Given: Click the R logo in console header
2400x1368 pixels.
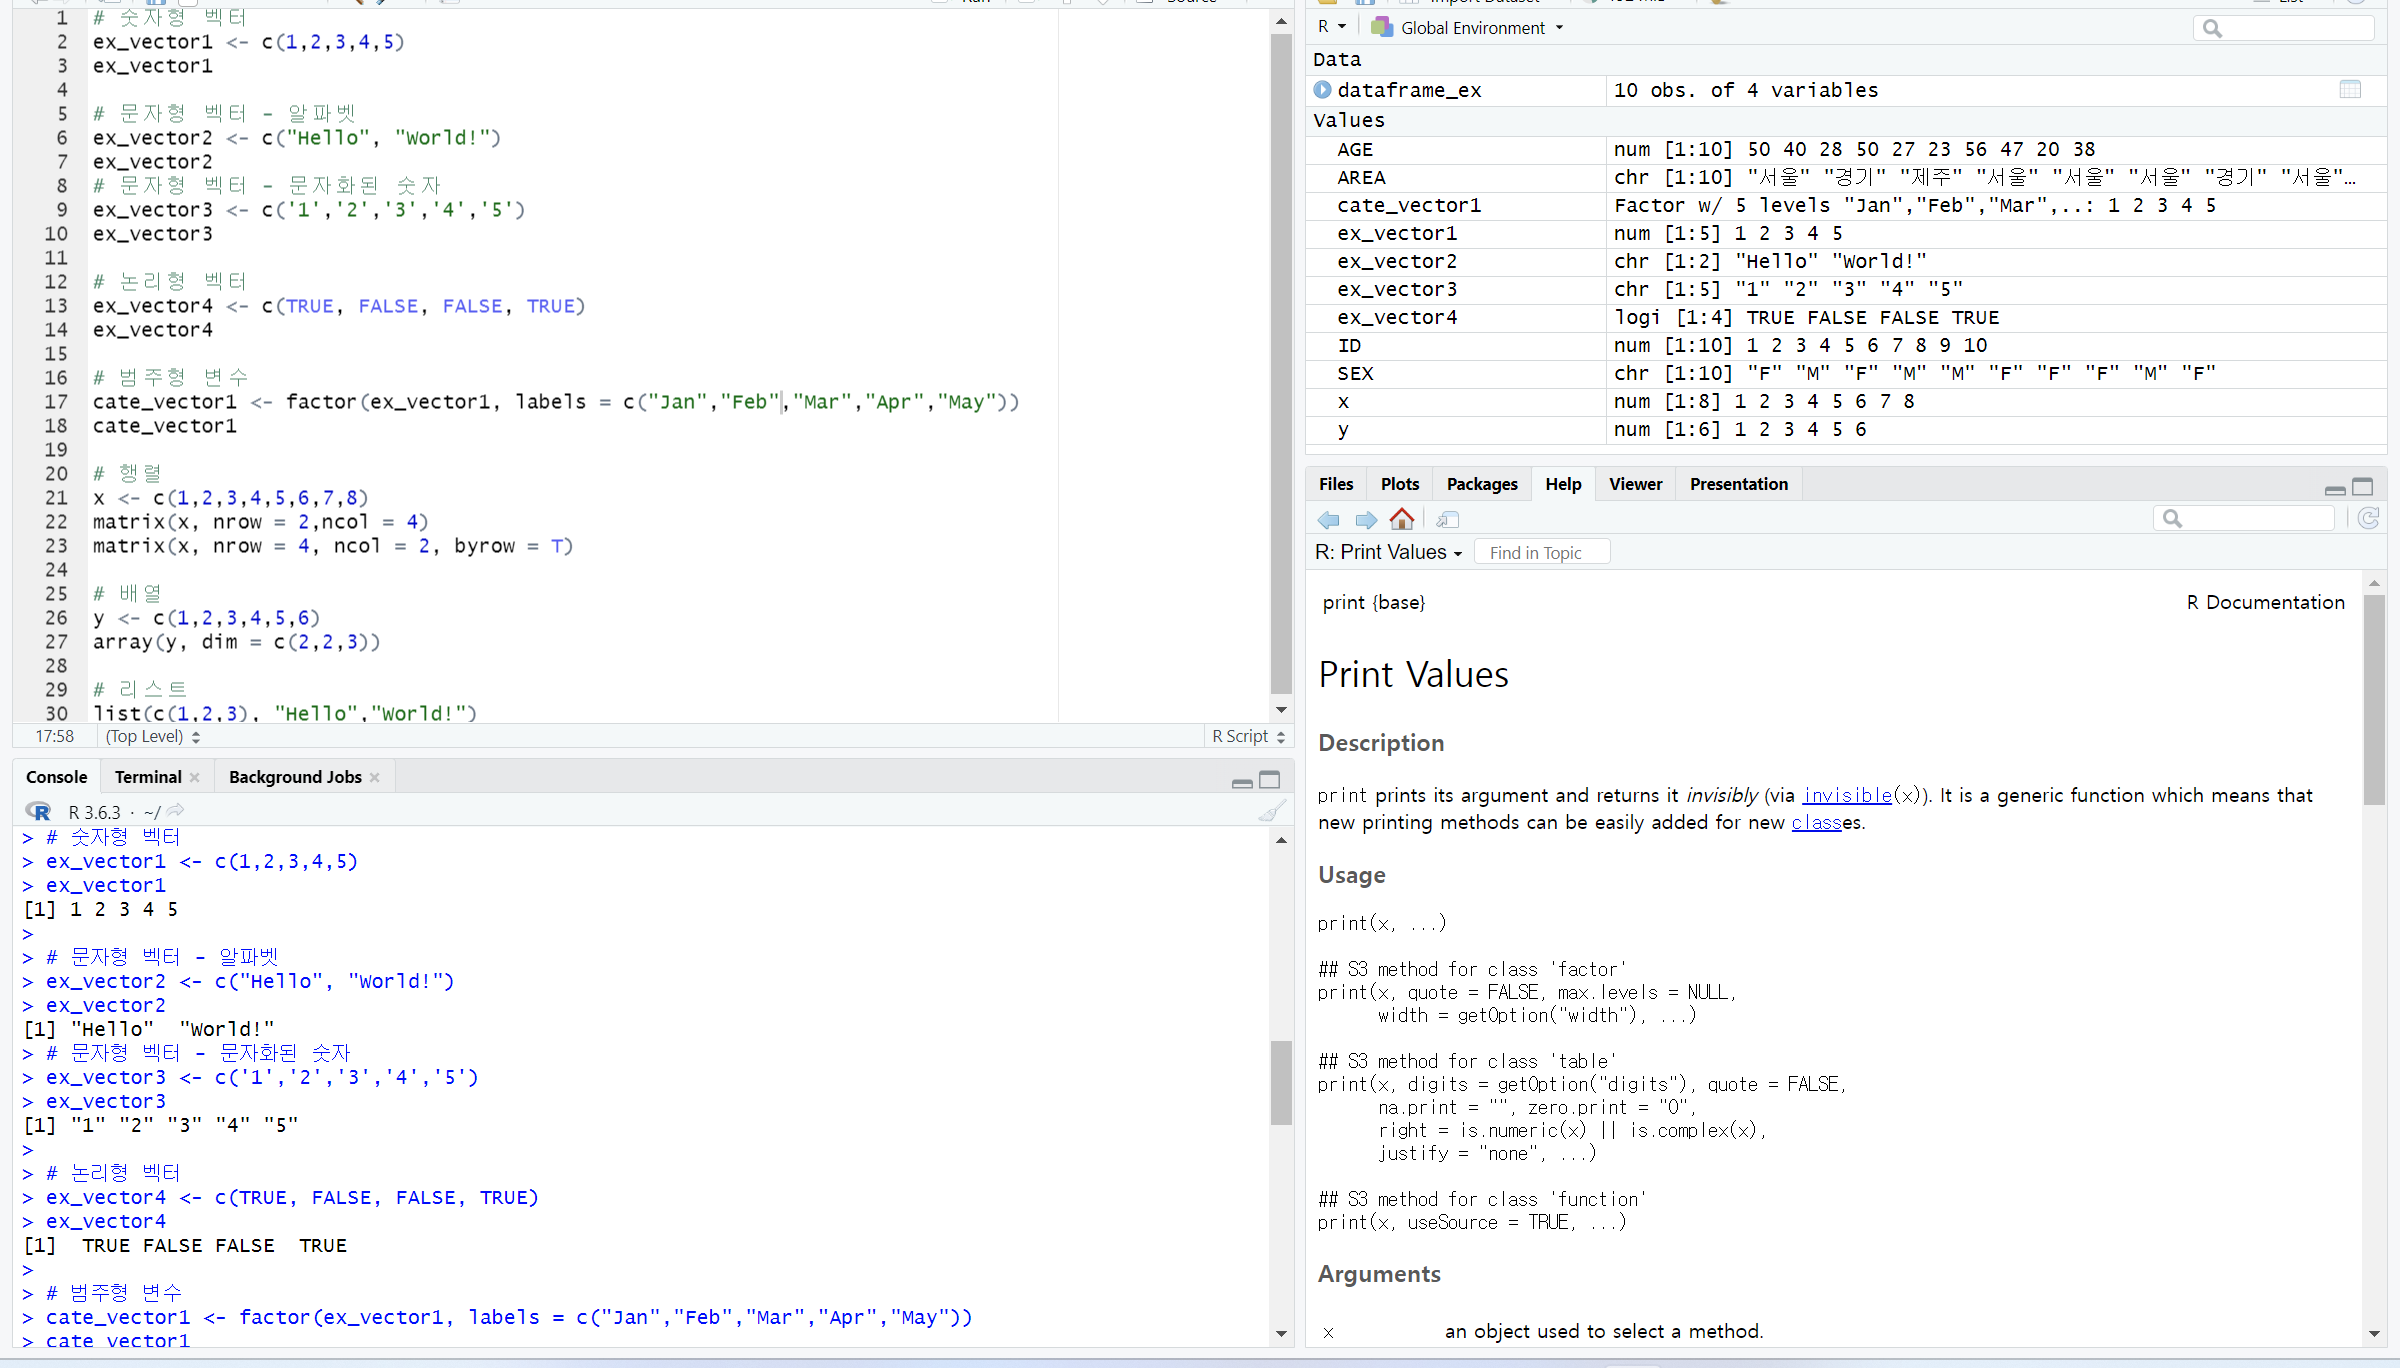Looking at the screenshot, I should click(39, 811).
